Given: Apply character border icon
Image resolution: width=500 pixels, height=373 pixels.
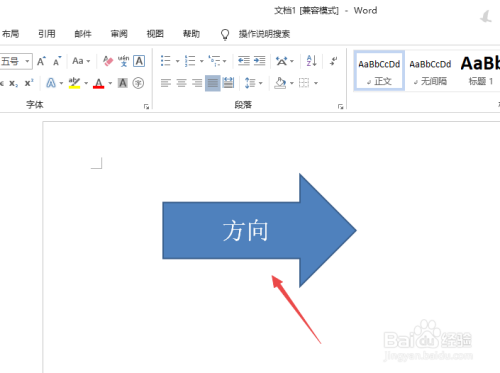Looking at the screenshot, I should coord(139,61).
